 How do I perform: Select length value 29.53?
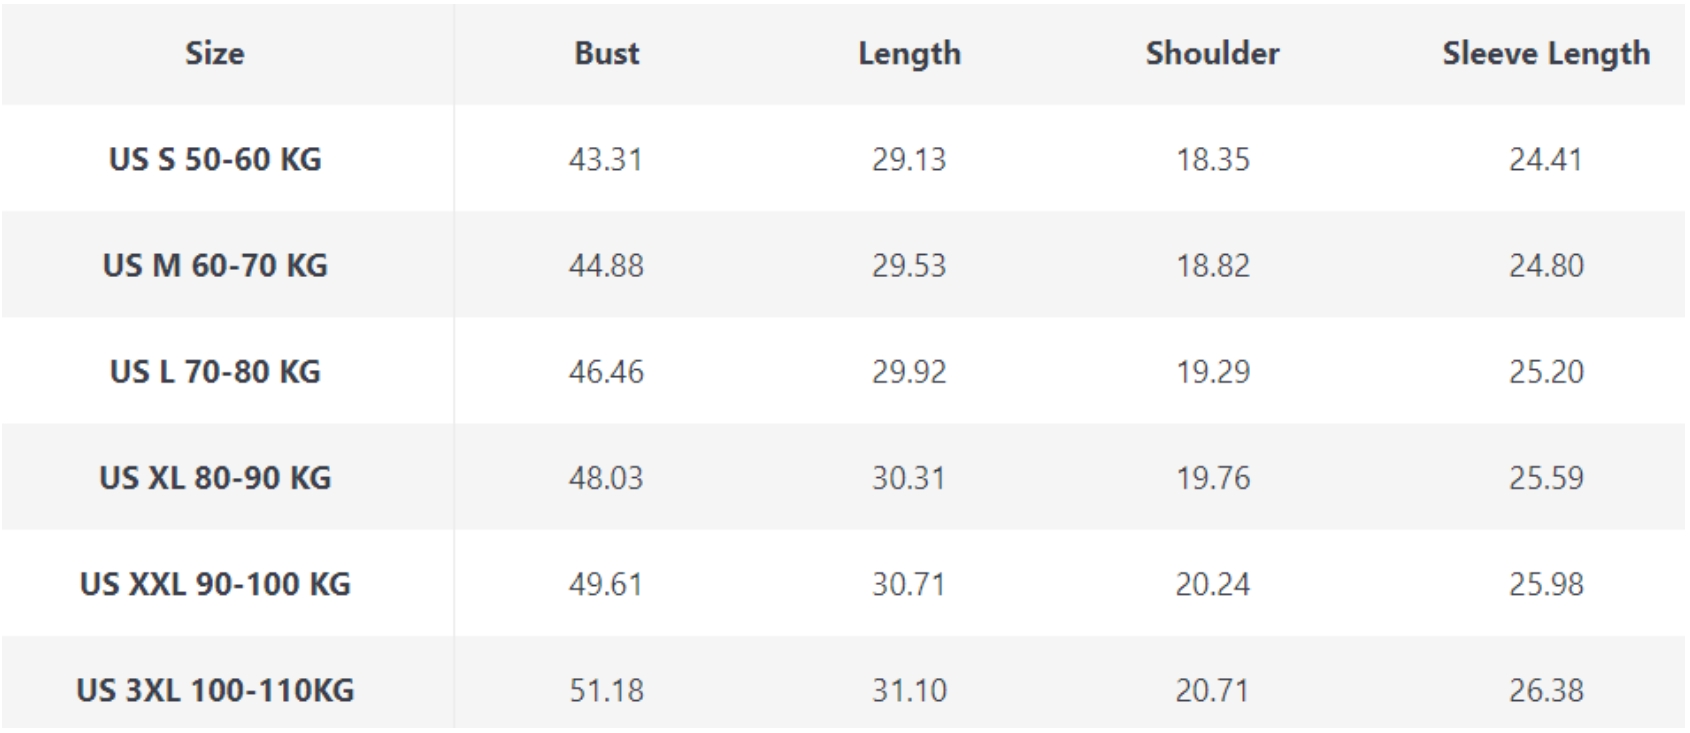tap(909, 265)
